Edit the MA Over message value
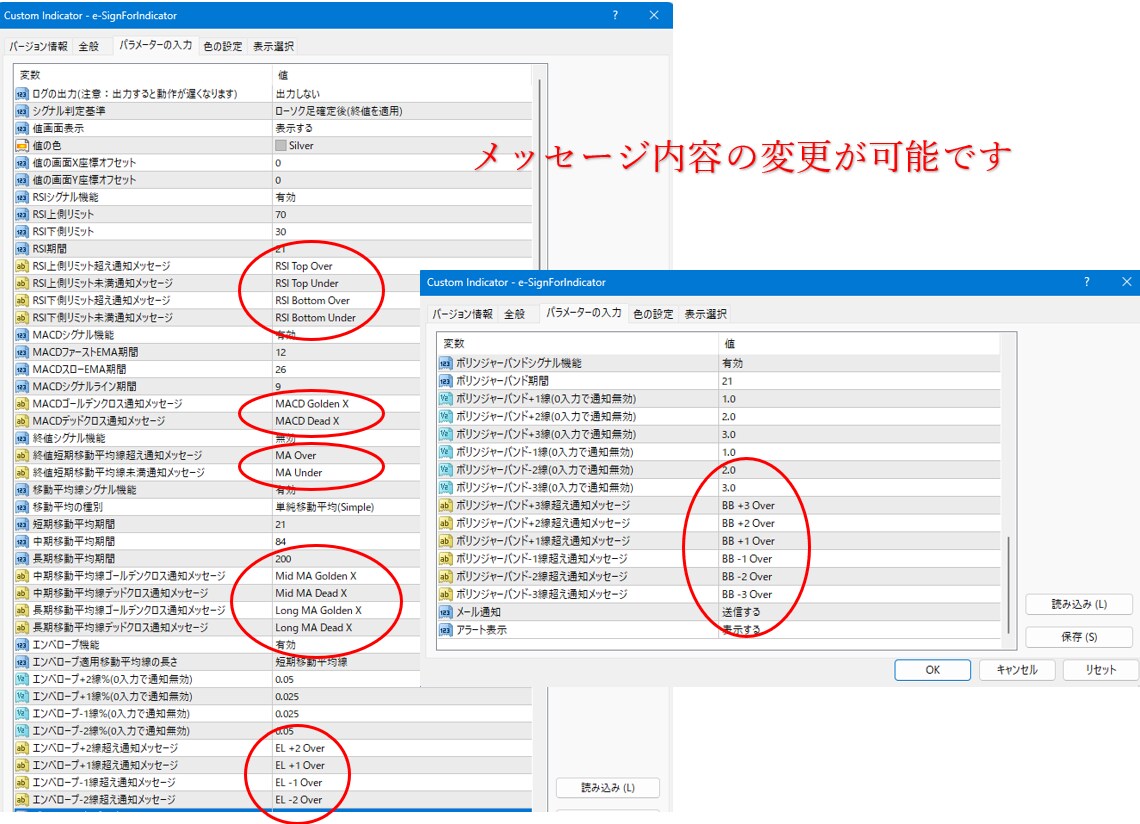 click(x=346, y=455)
